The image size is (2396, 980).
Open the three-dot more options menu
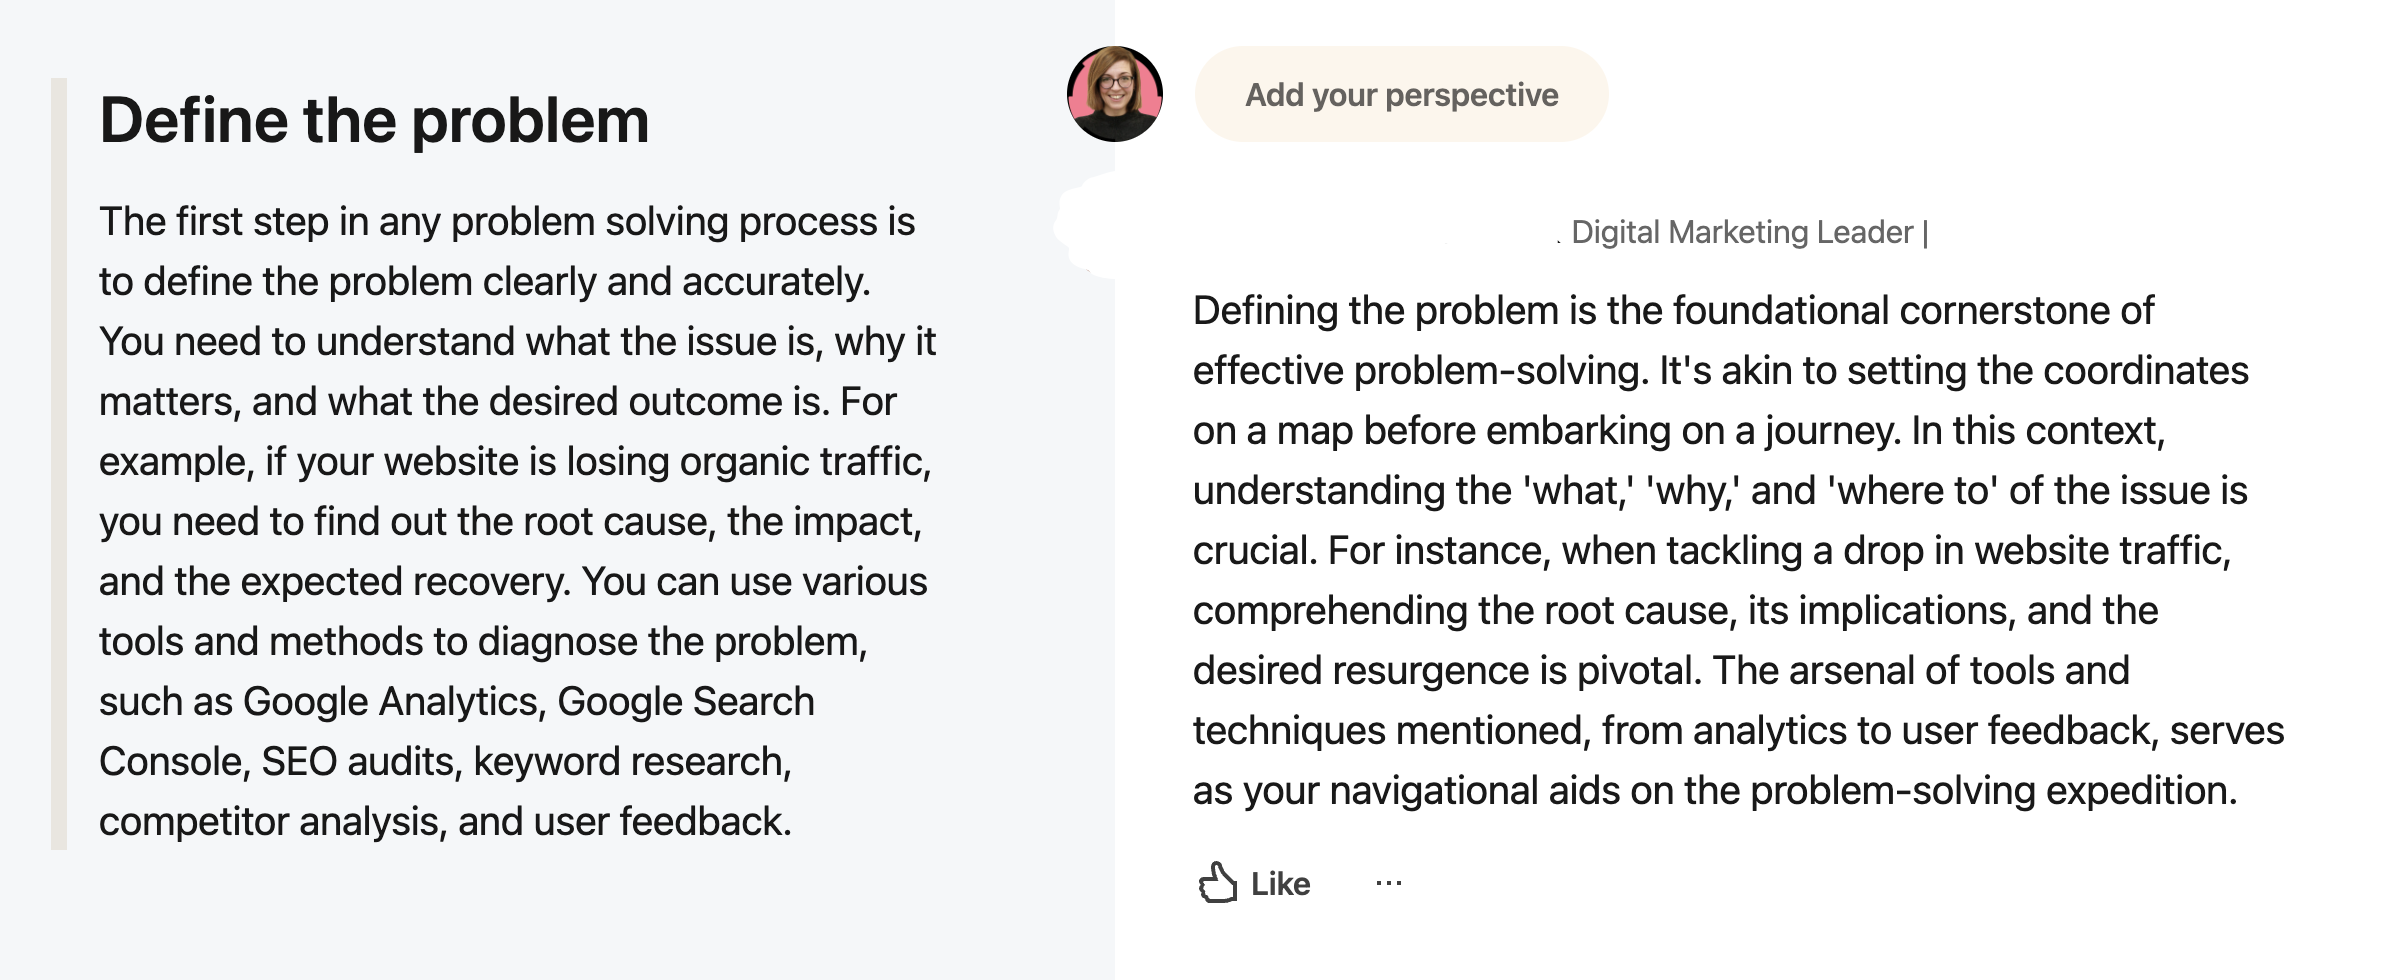pyautogui.click(x=1389, y=883)
